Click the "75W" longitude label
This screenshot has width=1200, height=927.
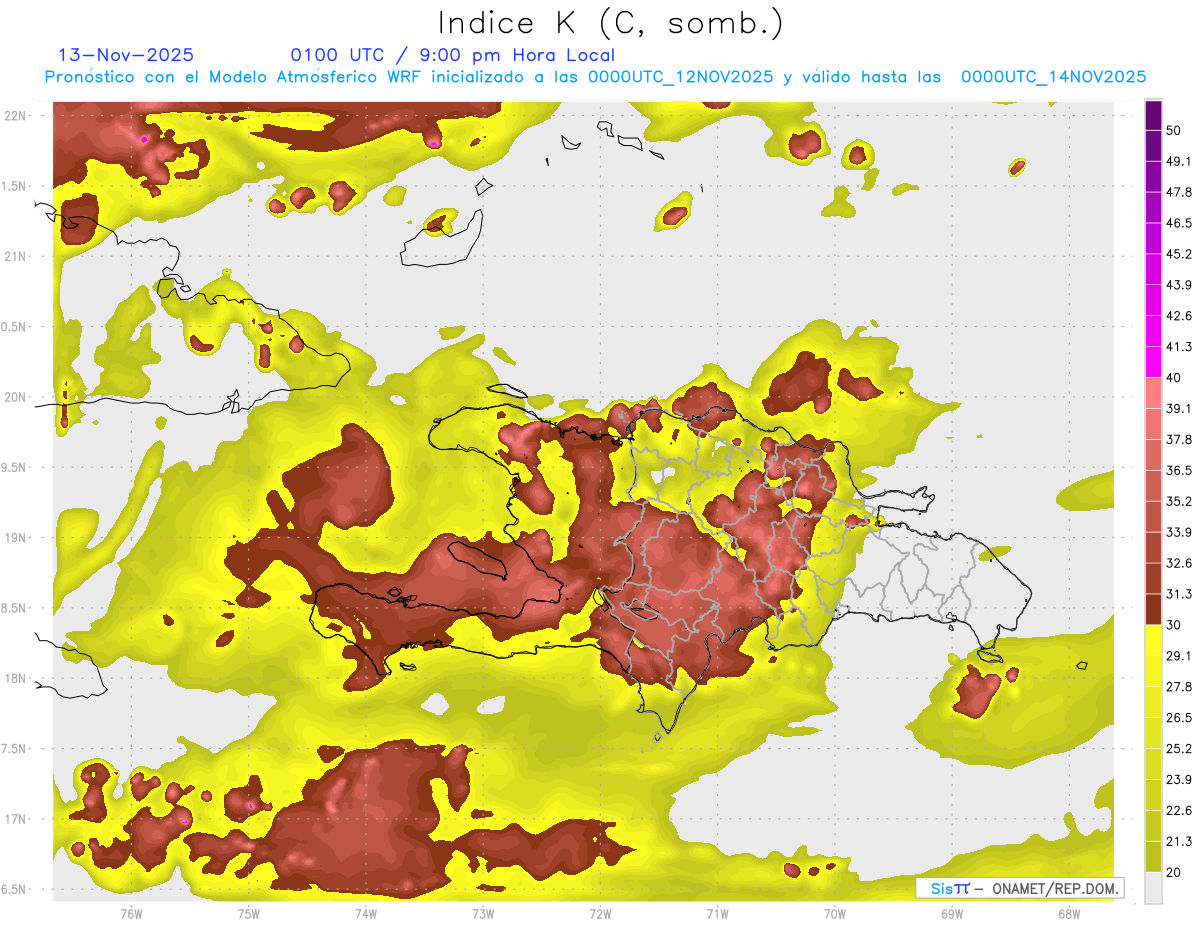249,914
